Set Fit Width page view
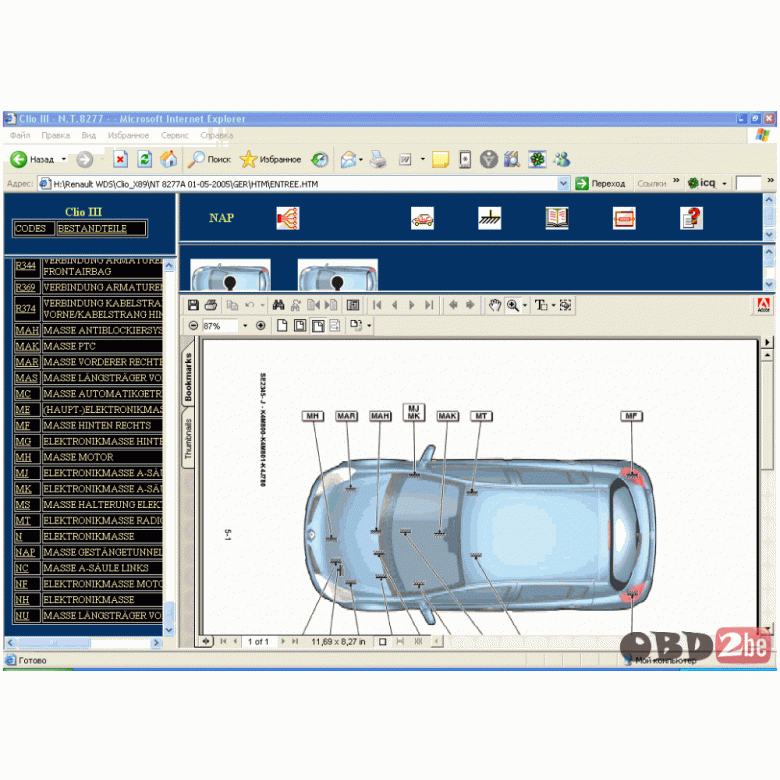 (318, 326)
